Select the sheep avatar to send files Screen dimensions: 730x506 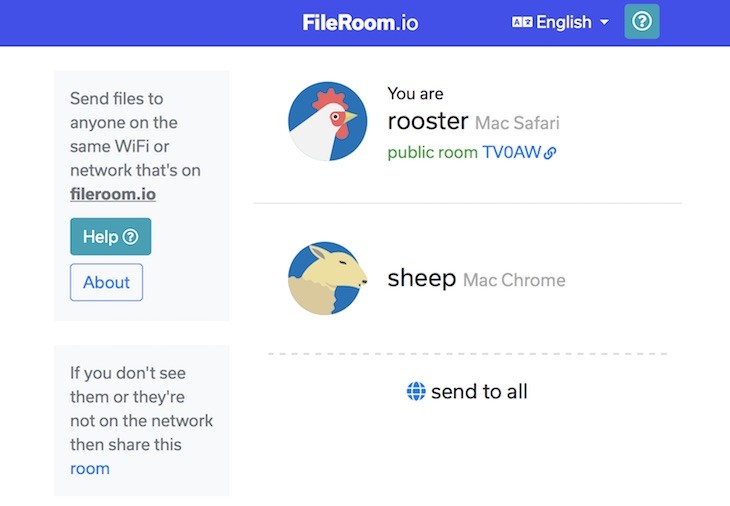pos(327,278)
